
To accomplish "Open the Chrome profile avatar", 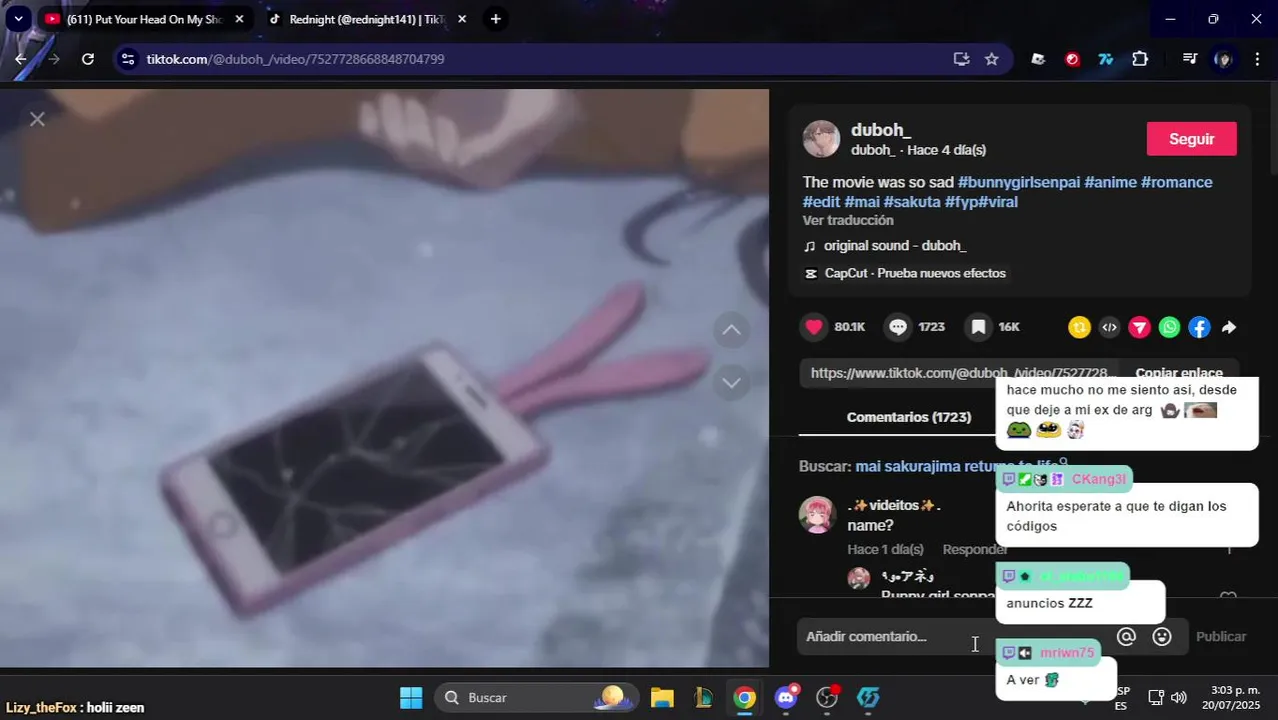I will coord(1223,59).
